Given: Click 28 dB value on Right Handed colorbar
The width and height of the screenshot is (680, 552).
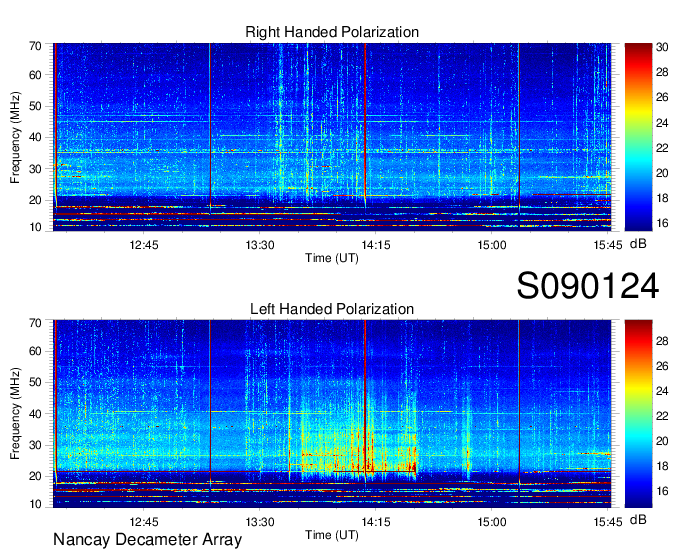Looking at the screenshot, I should (x=662, y=72).
